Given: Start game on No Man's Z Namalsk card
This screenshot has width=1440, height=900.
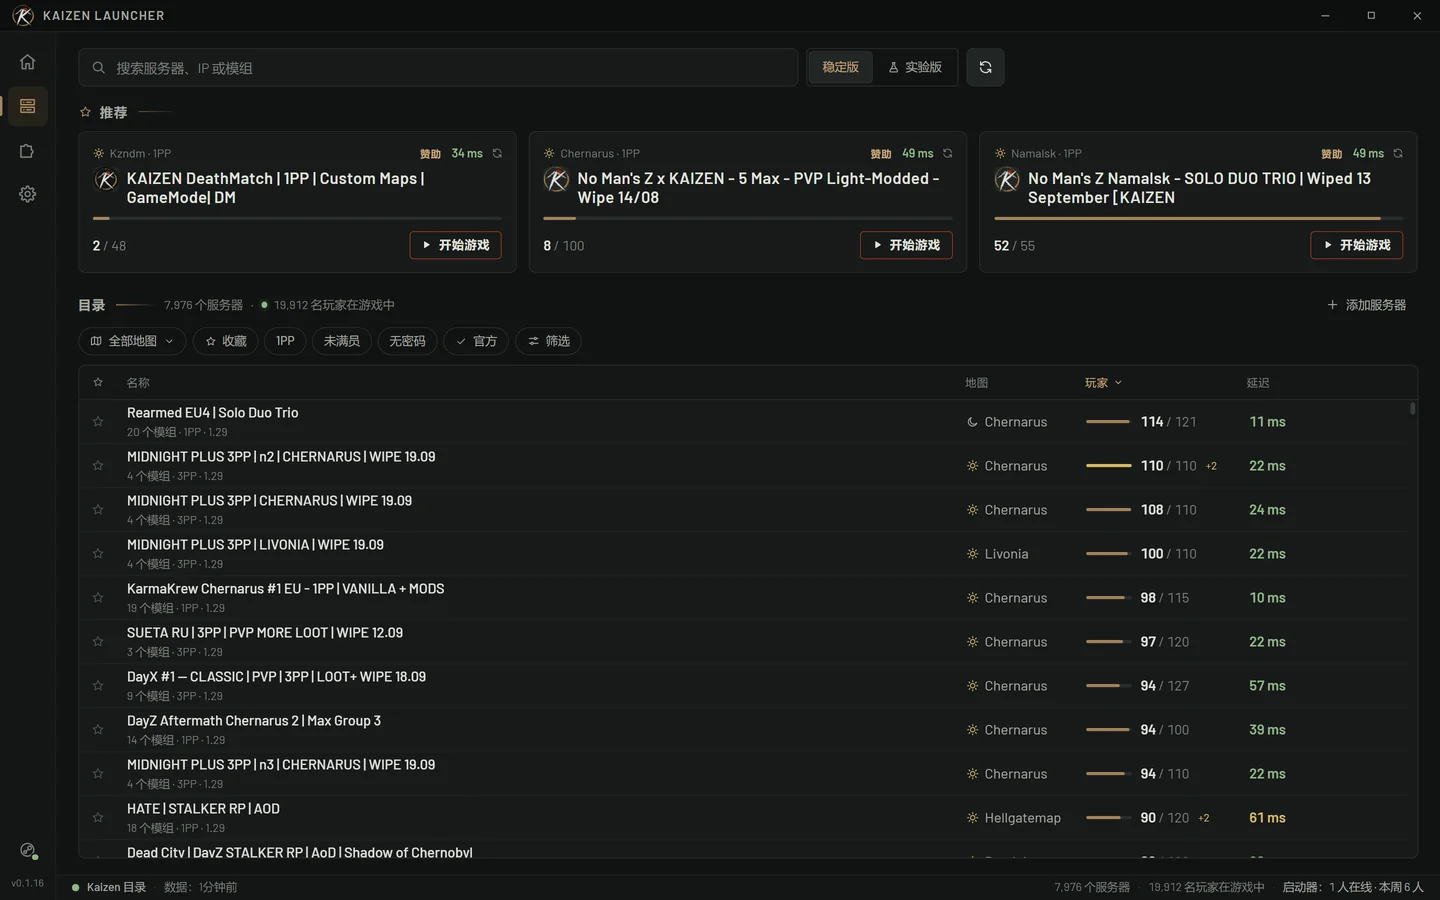Looking at the screenshot, I should [1356, 245].
